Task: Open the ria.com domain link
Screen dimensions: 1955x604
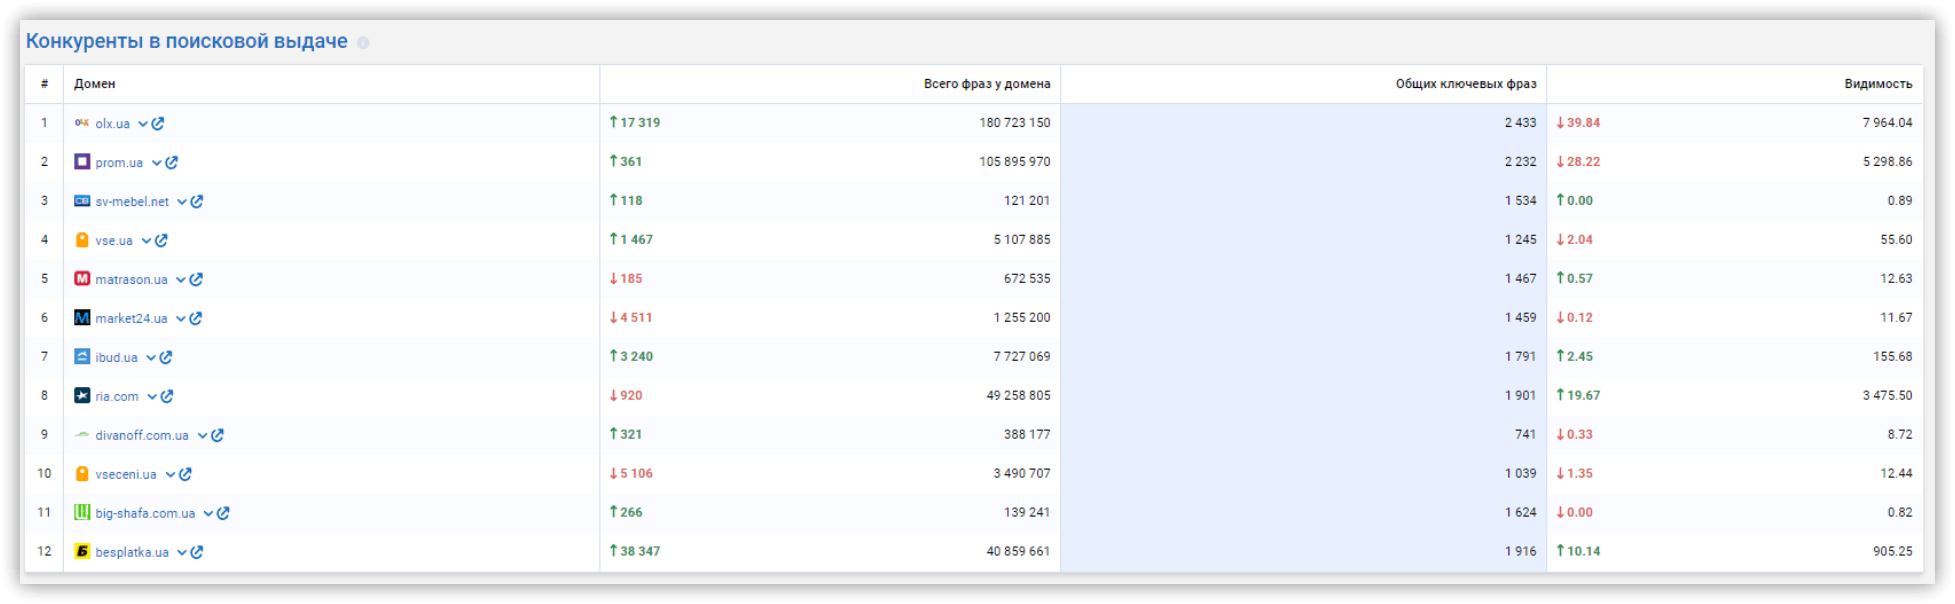Action: (117, 397)
